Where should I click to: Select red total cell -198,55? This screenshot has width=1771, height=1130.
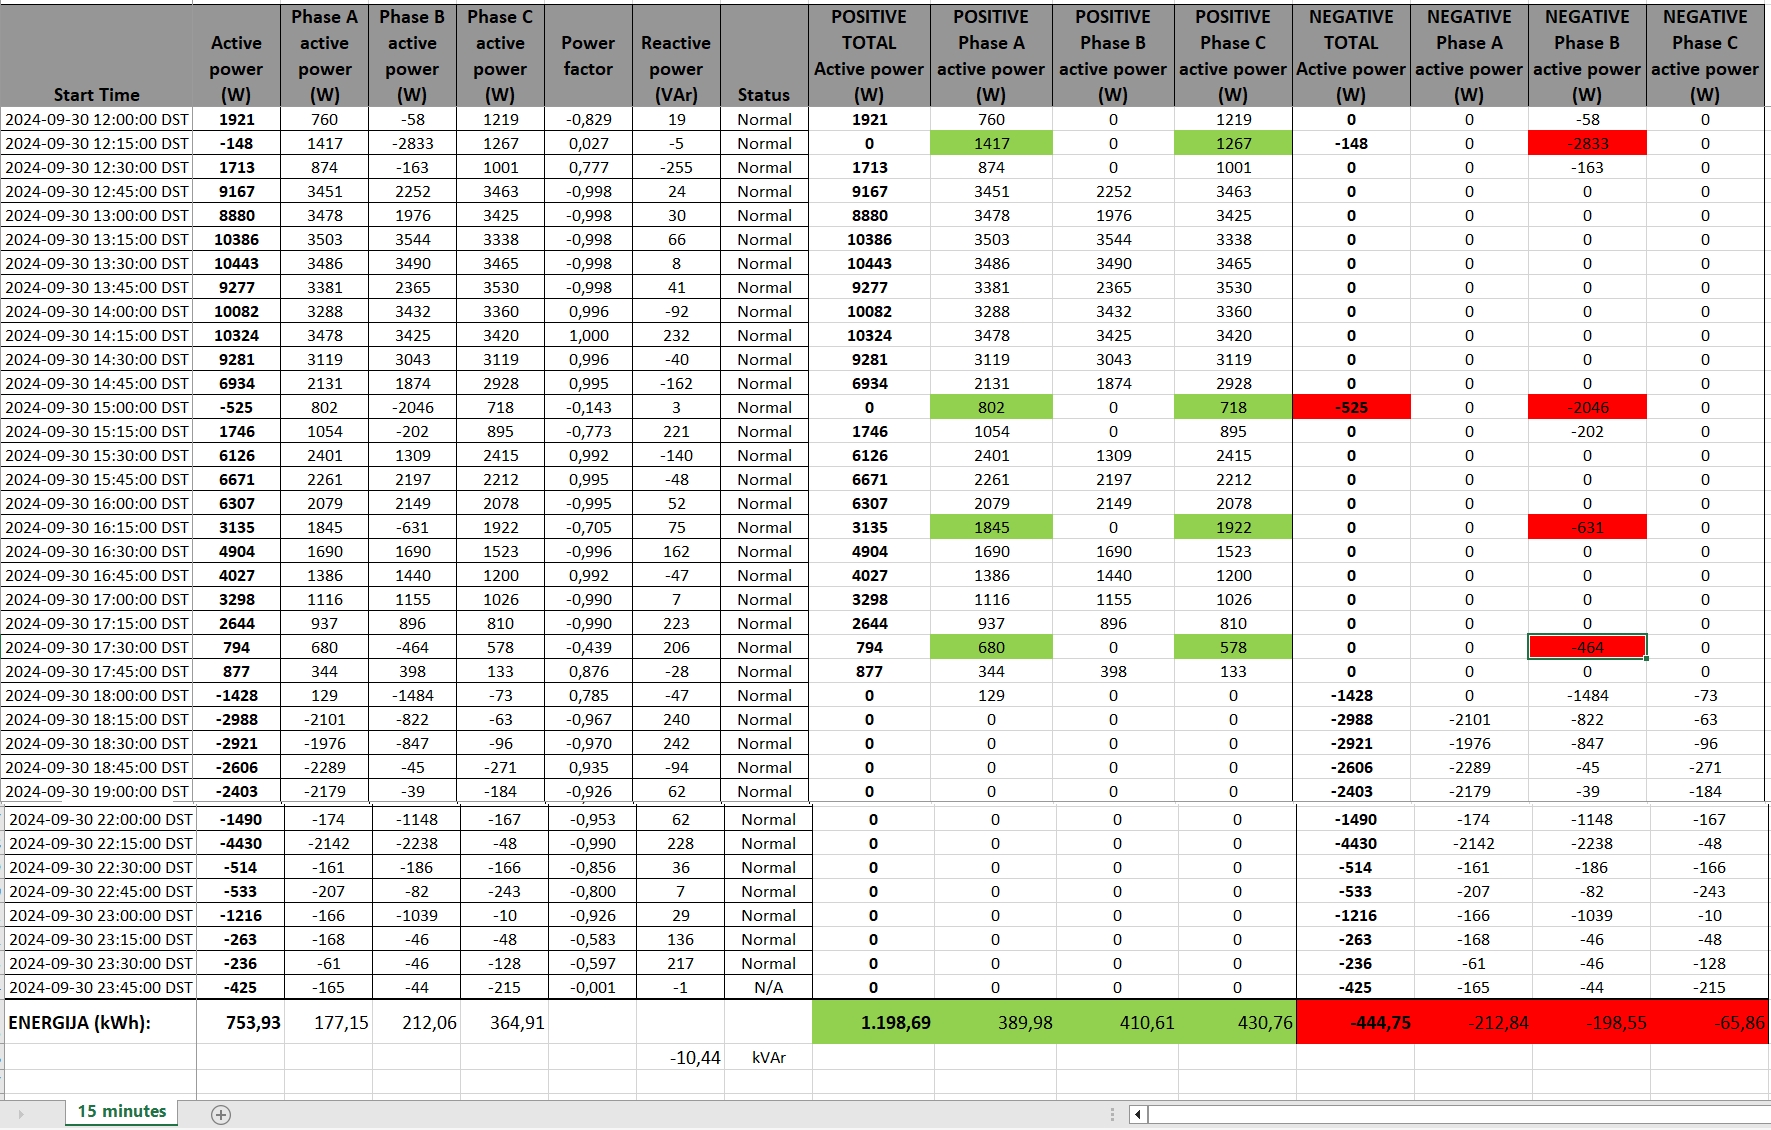click(x=1591, y=1022)
